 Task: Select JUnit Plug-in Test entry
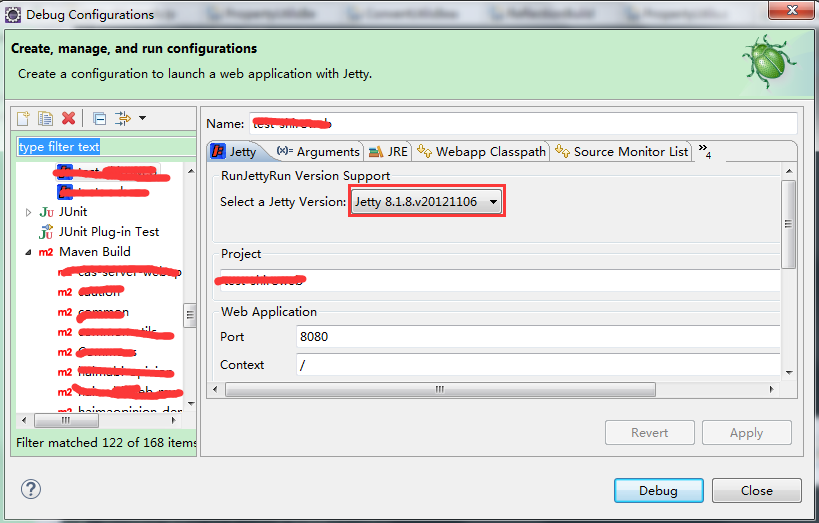tap(109, 231)
